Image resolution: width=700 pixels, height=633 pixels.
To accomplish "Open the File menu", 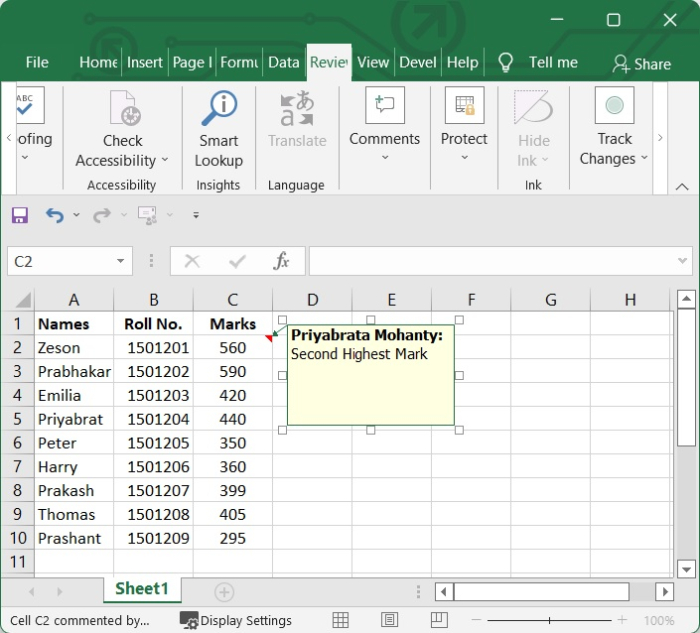I will 37,62.
